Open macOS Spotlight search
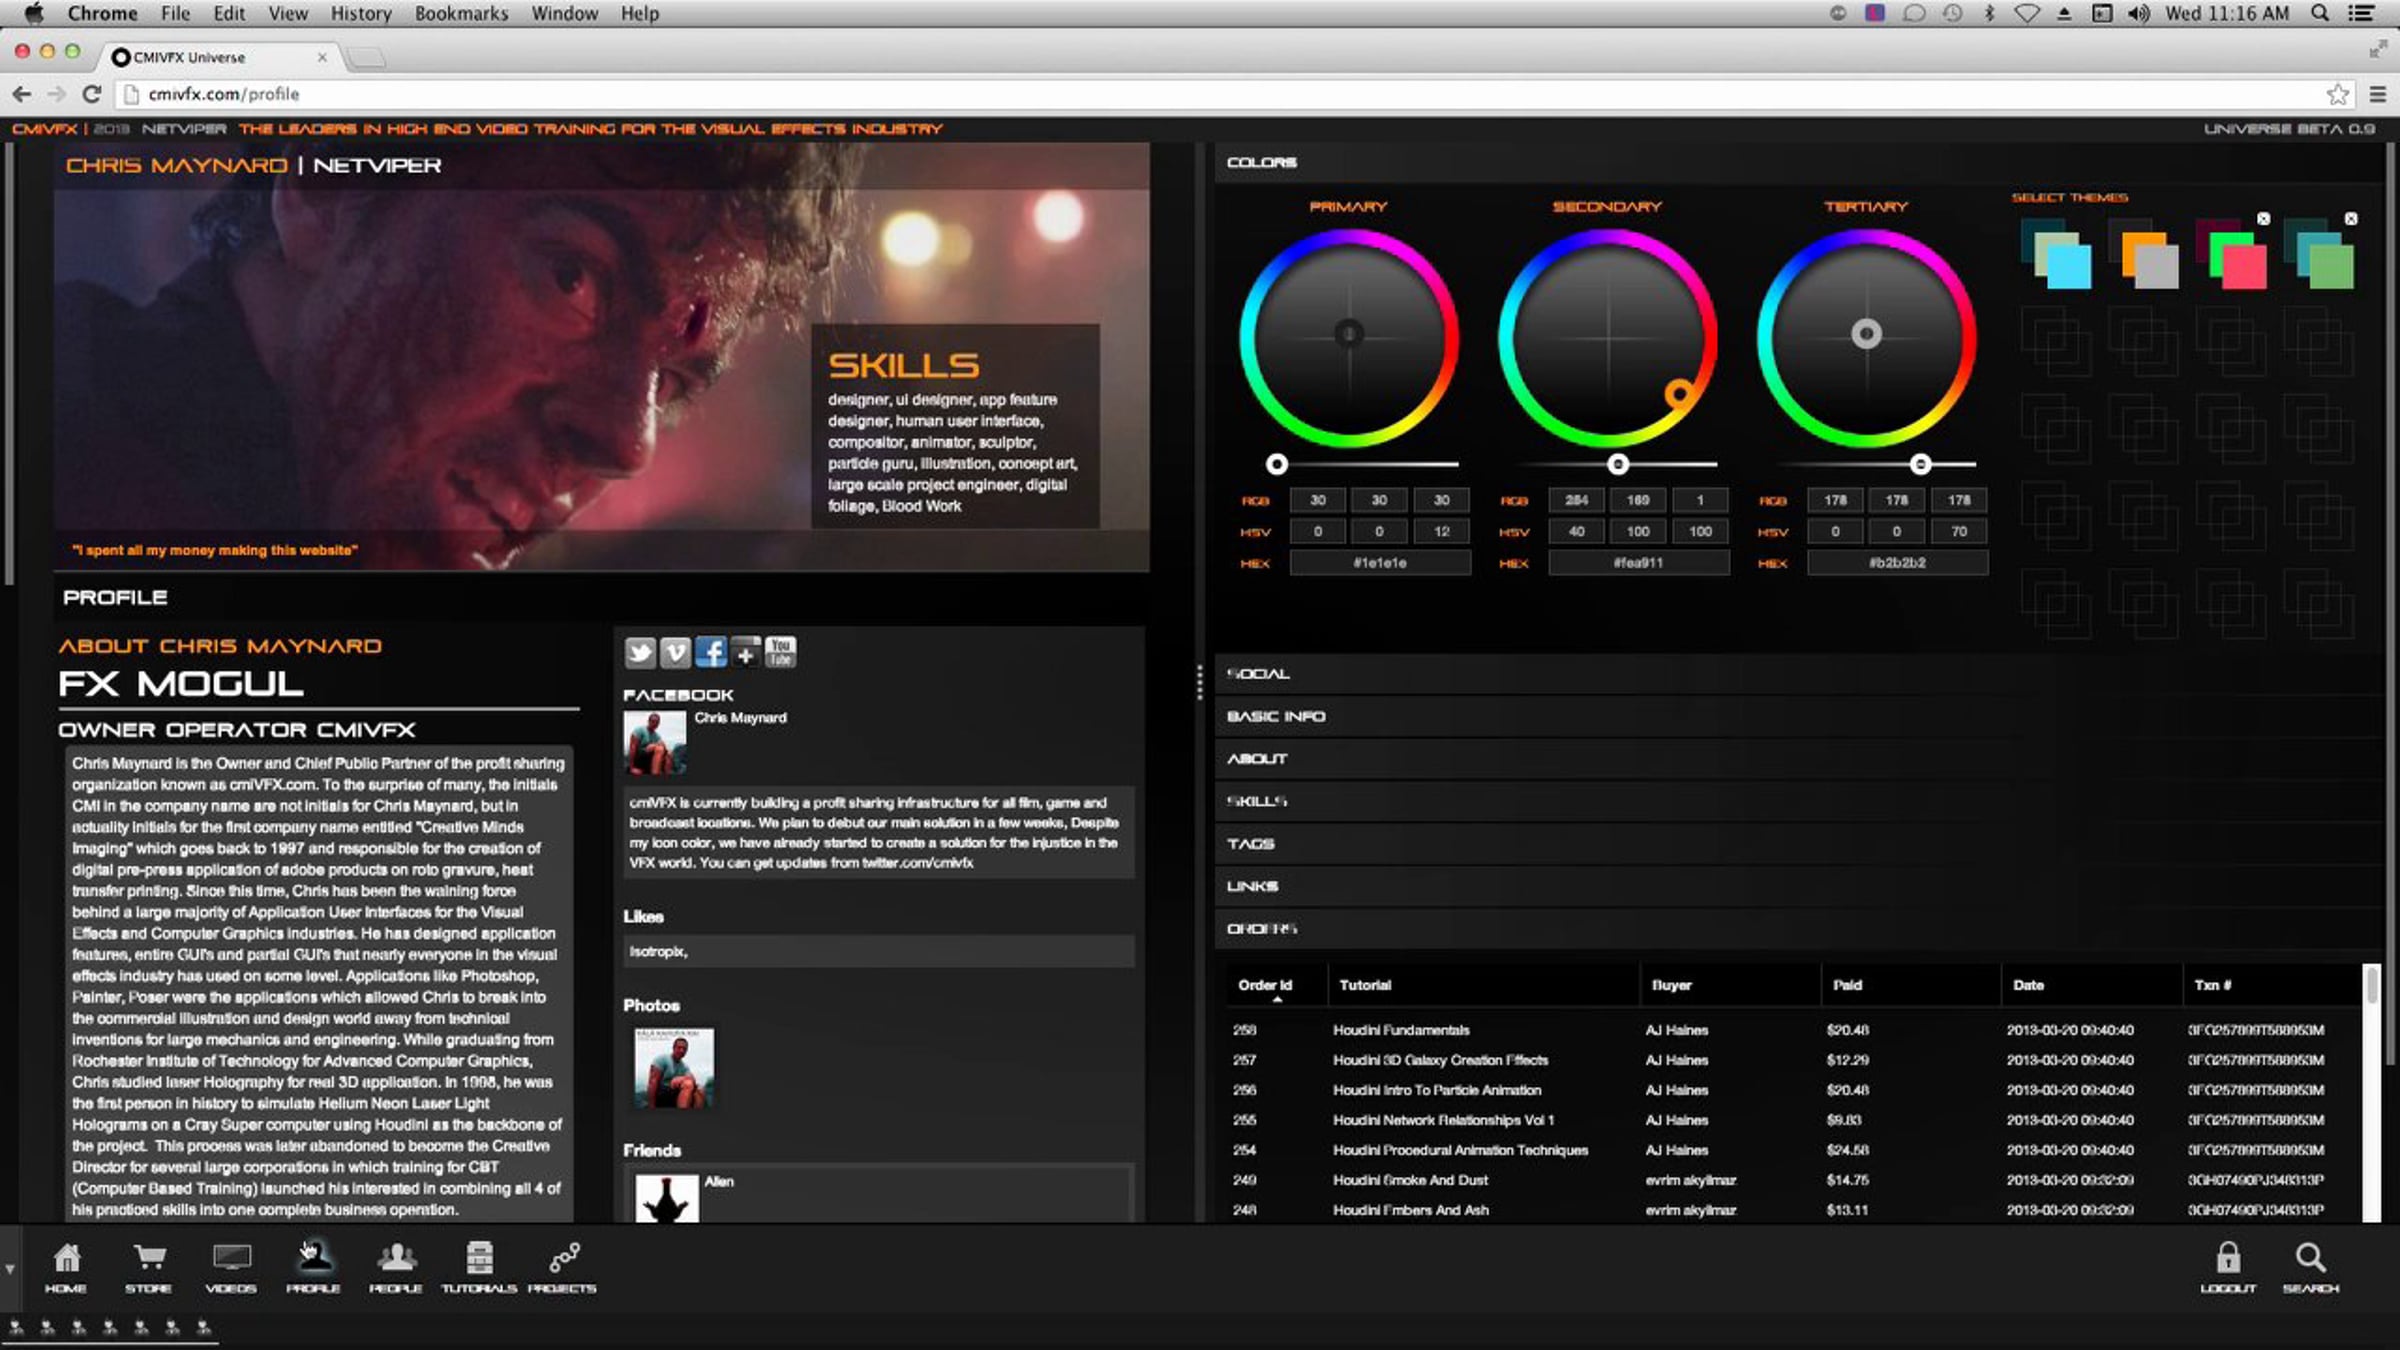Viewport: 2400px width, 1350px height. pos(2320,13)
